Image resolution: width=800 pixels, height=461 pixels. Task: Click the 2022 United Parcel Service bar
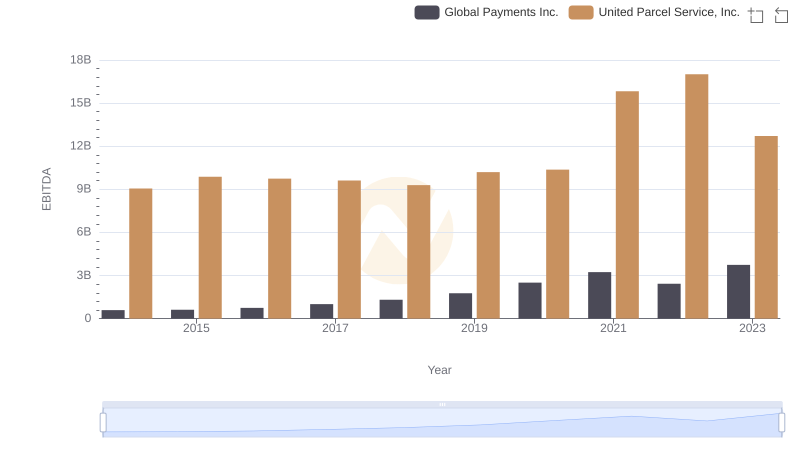coord(696,196)
